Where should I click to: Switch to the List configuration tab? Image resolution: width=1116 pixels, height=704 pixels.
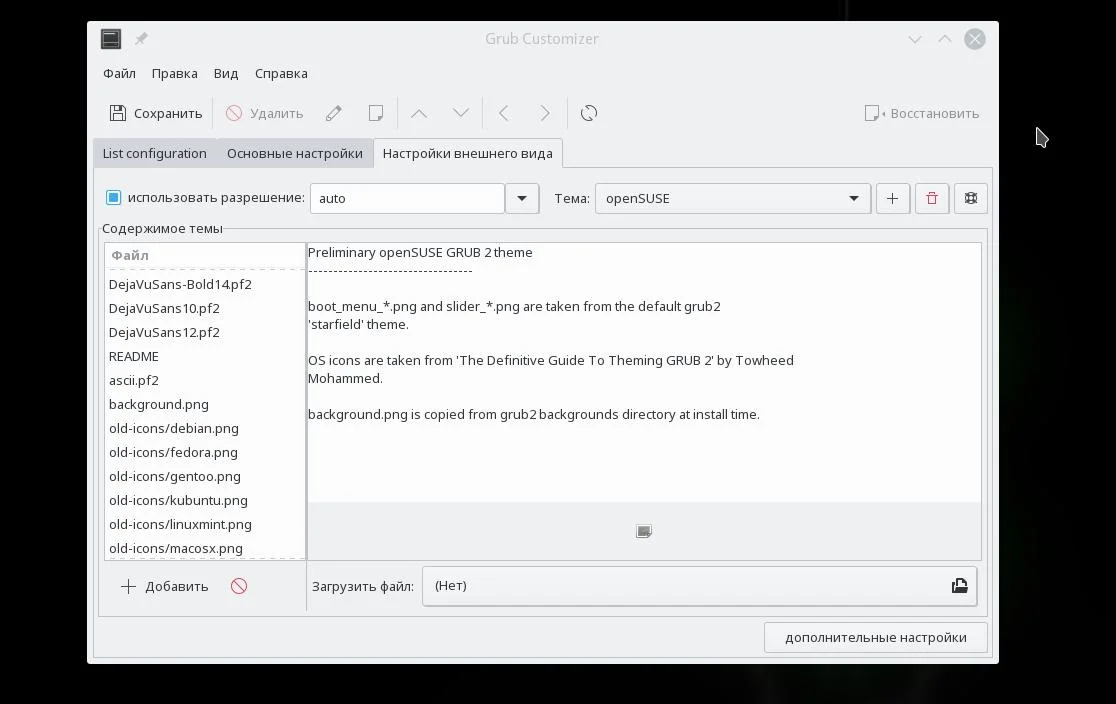154,154
